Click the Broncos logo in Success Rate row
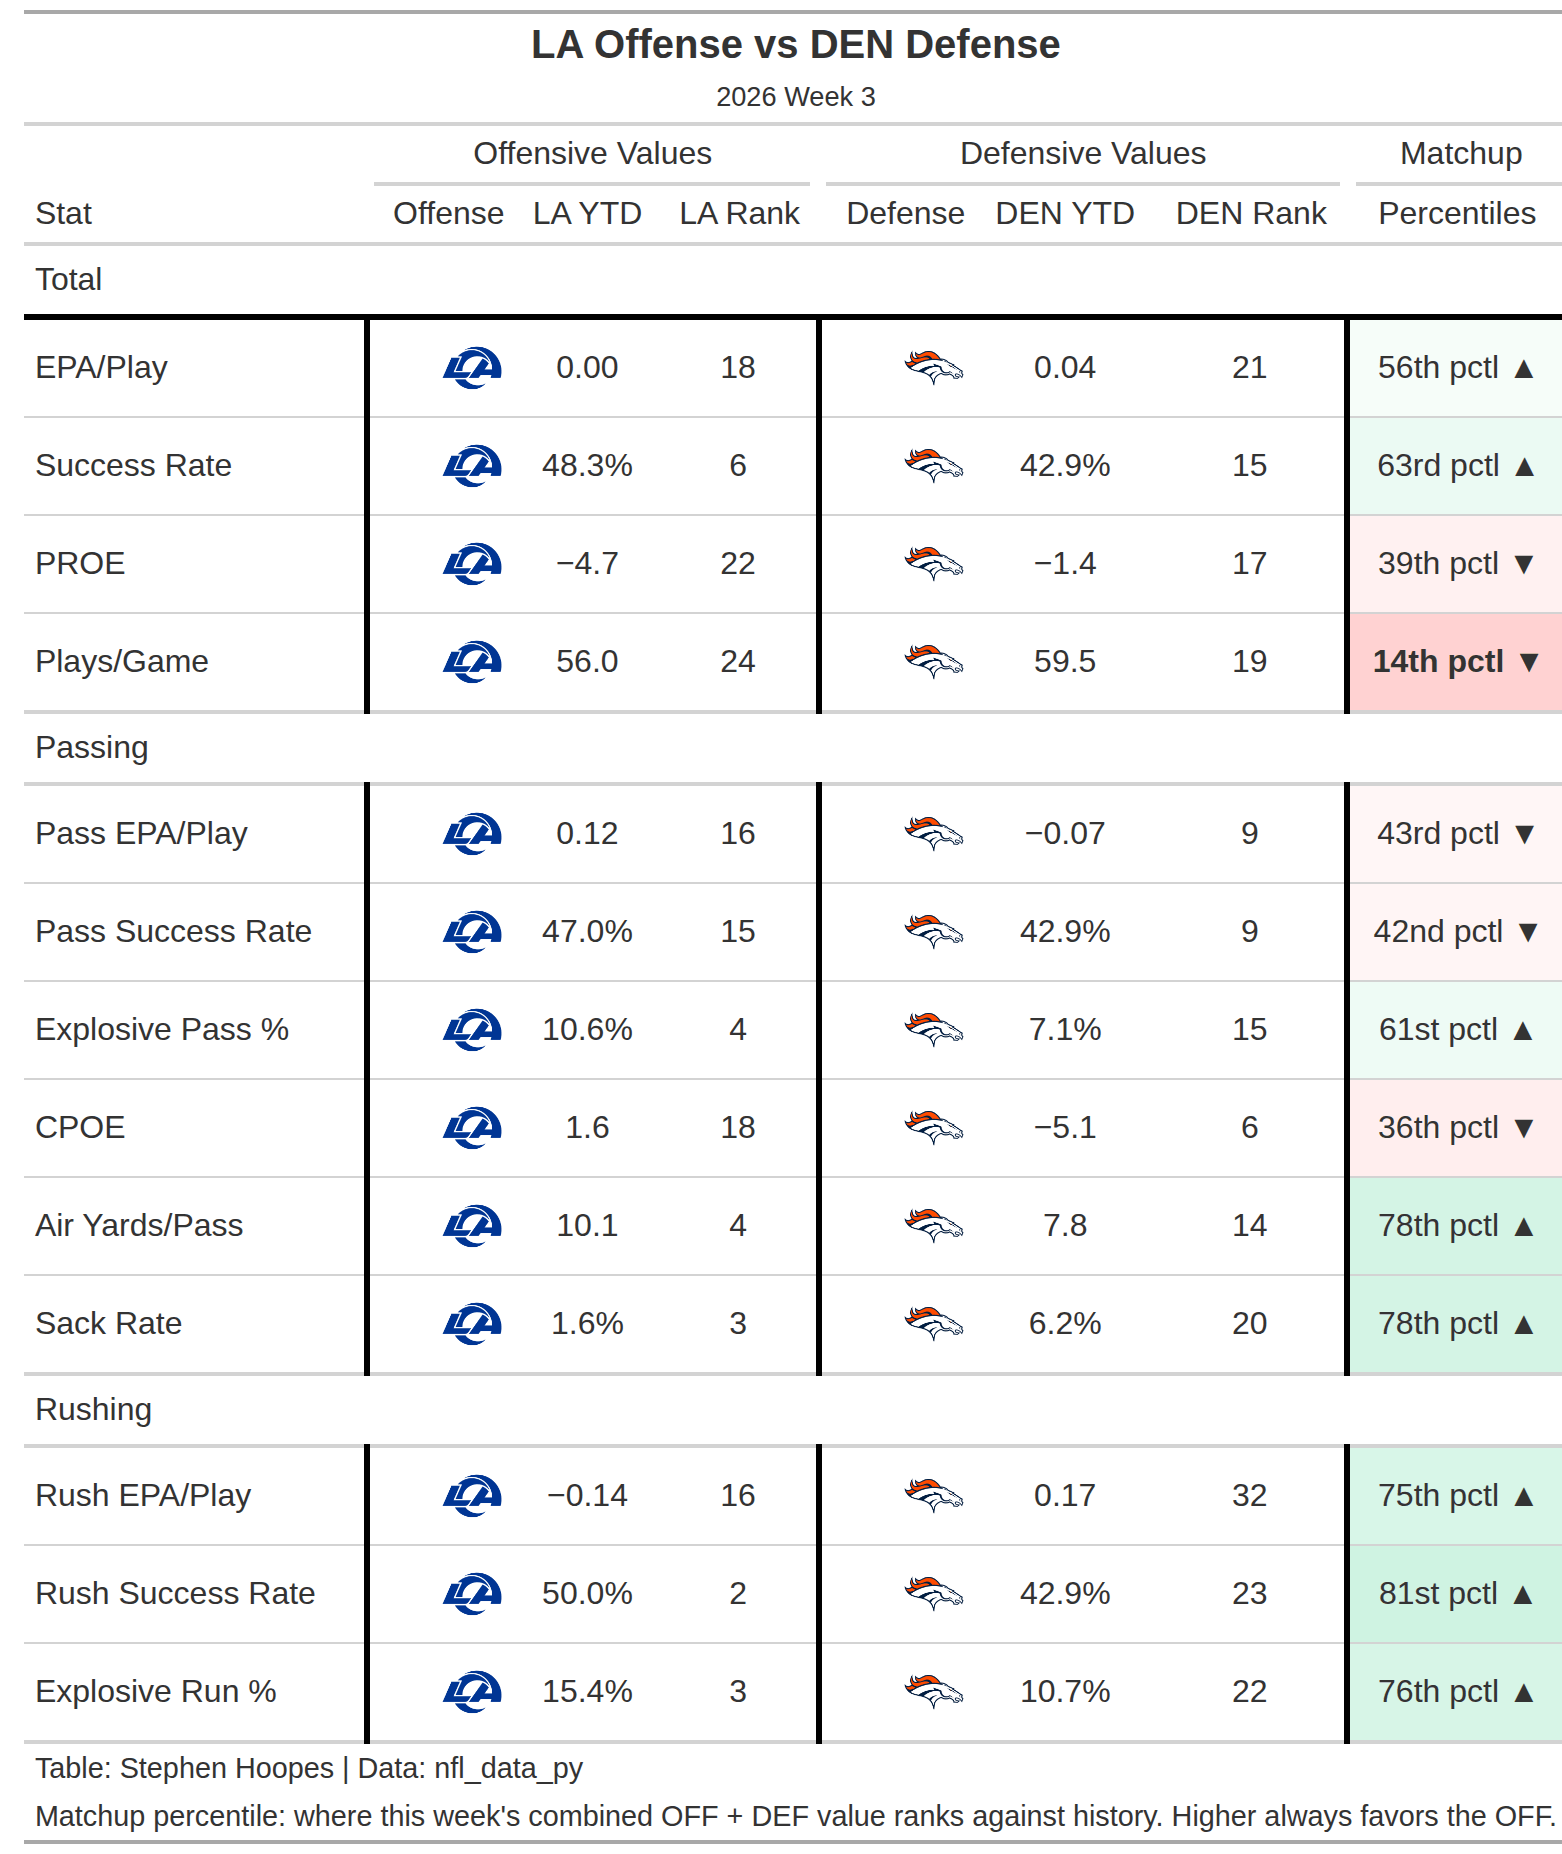Screen dimensions: 1562x1854 [934, 466]
